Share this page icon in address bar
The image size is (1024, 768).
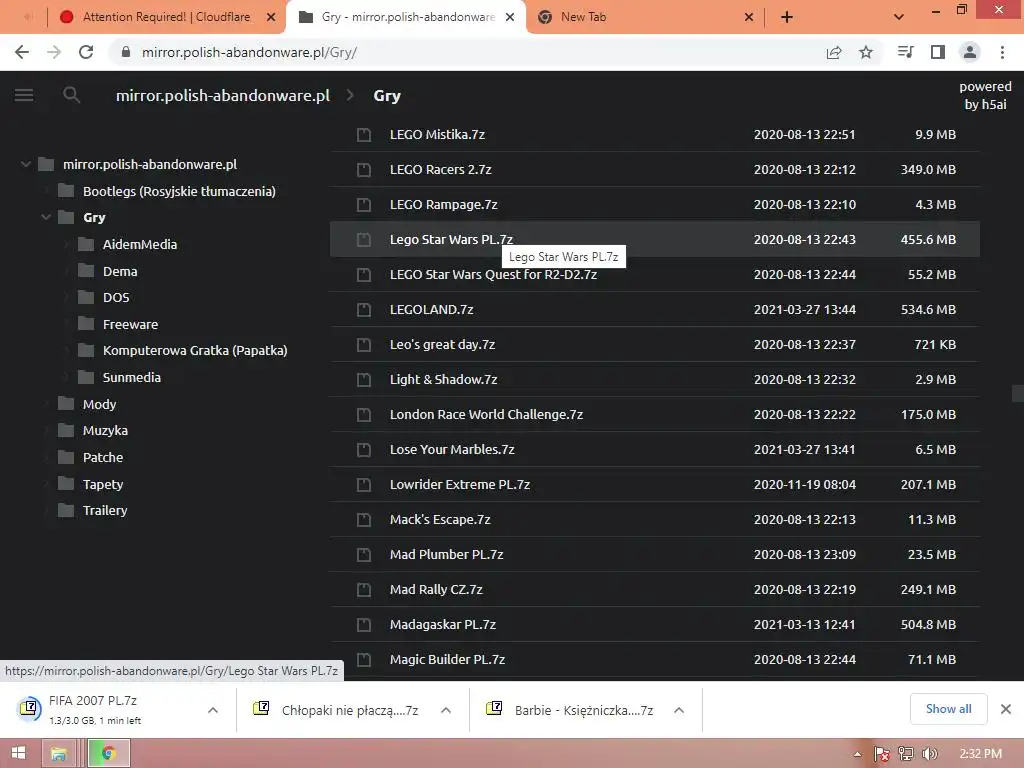[834, 52]
